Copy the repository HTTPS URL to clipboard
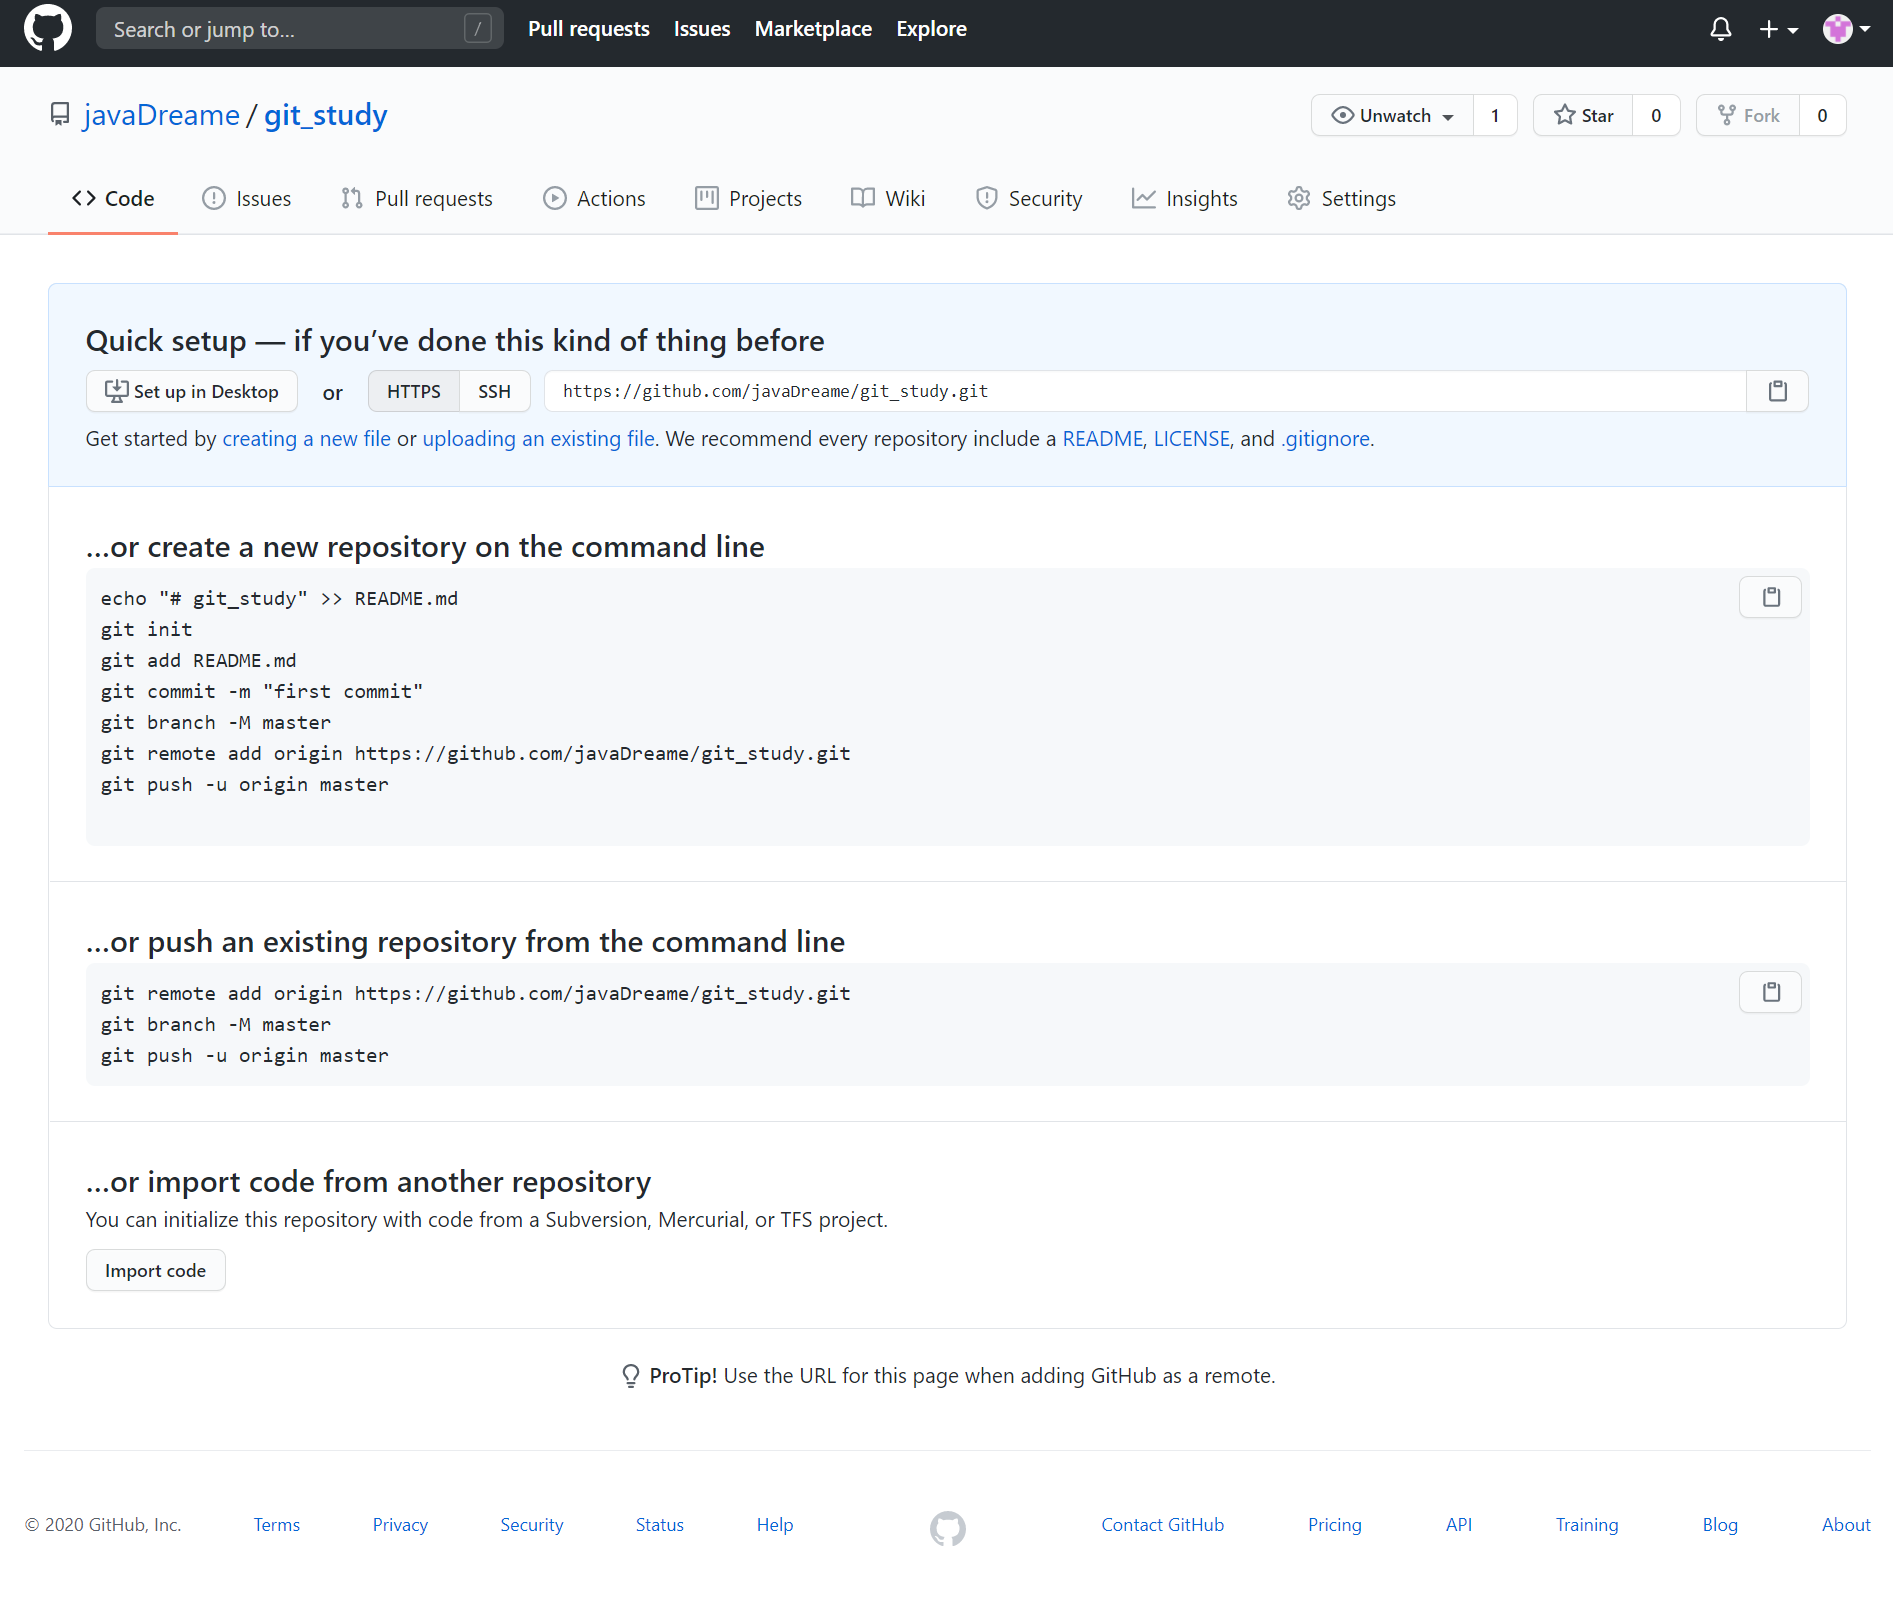Screen dimensions: 1893x1622 tap(1777, 391)
